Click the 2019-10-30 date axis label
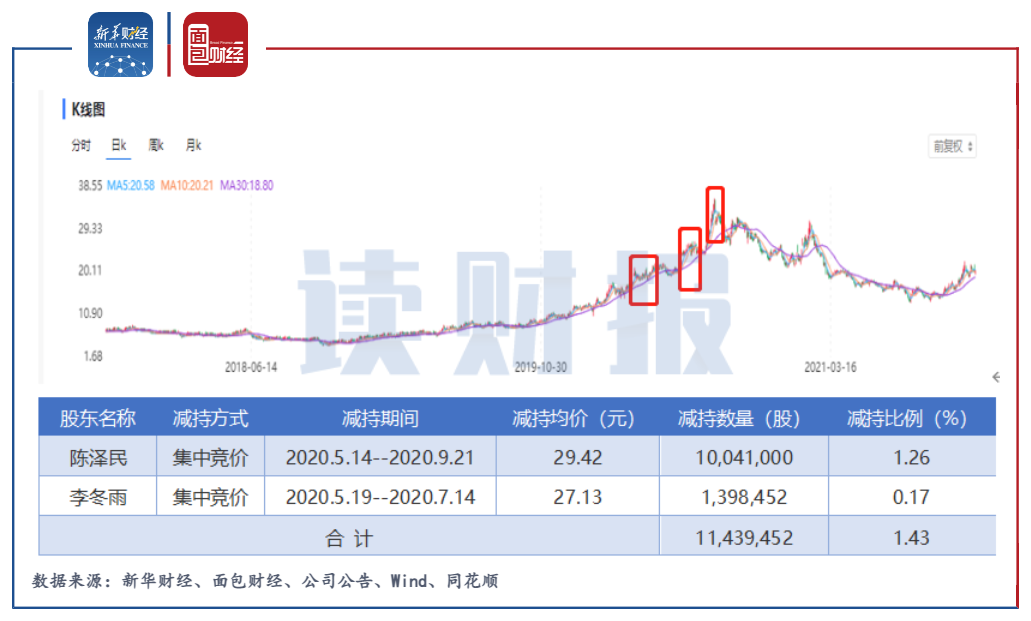 [541, 367]
